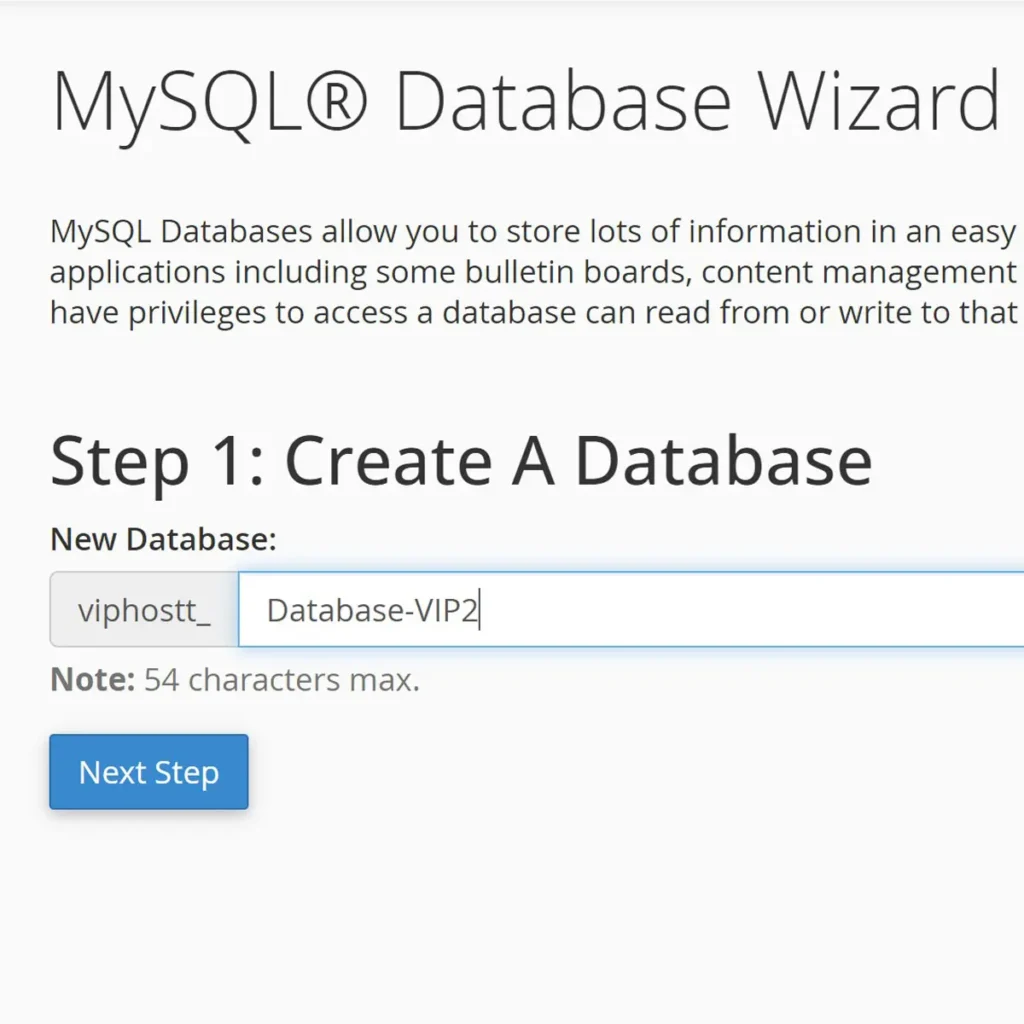Click the line starting 'MySQL Databases allow you'
This screenshot has height=1024, width=1024.
coord(534,232)
